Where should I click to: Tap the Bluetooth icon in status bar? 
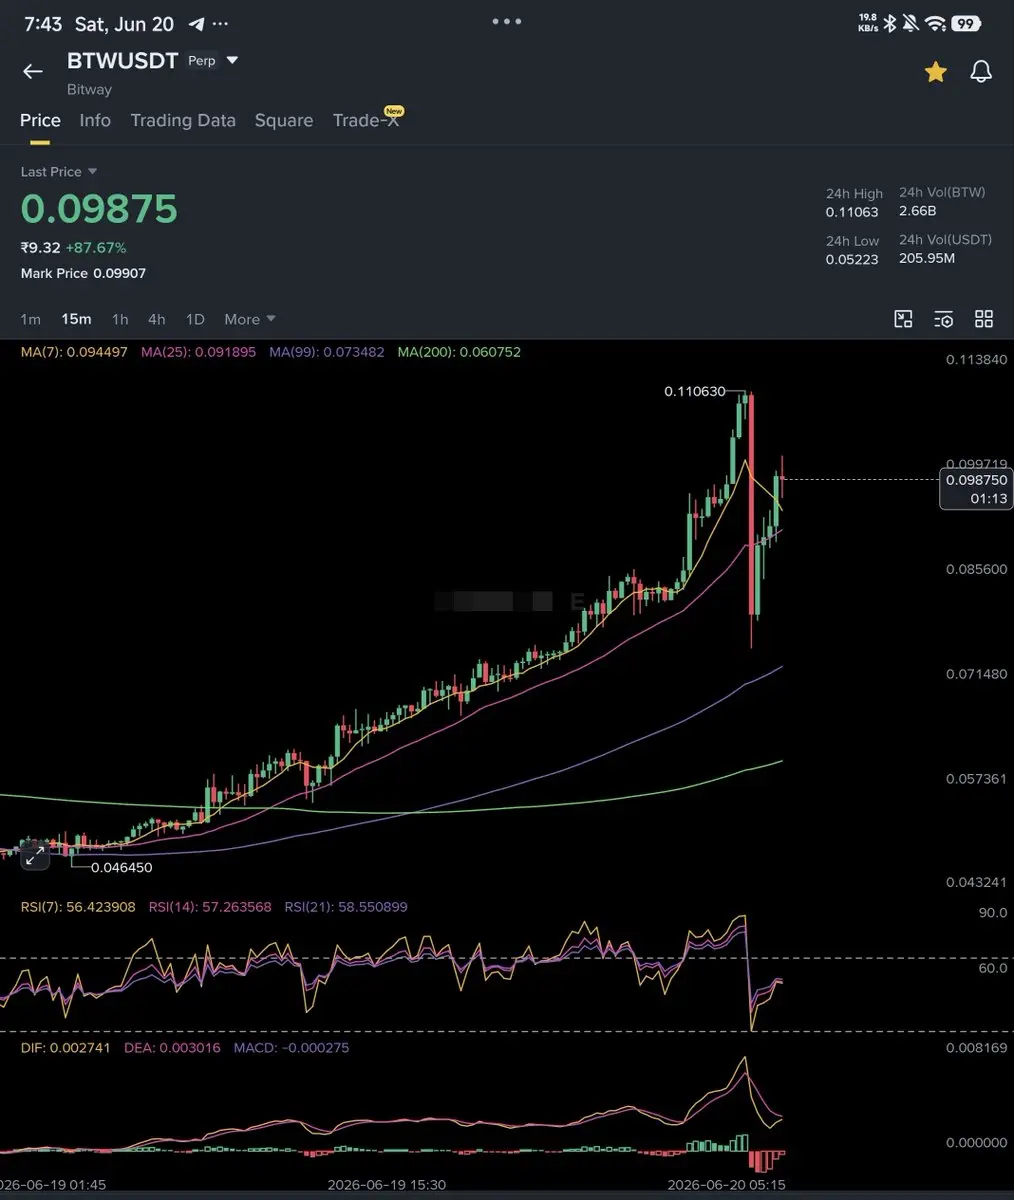tap(890, 23)
